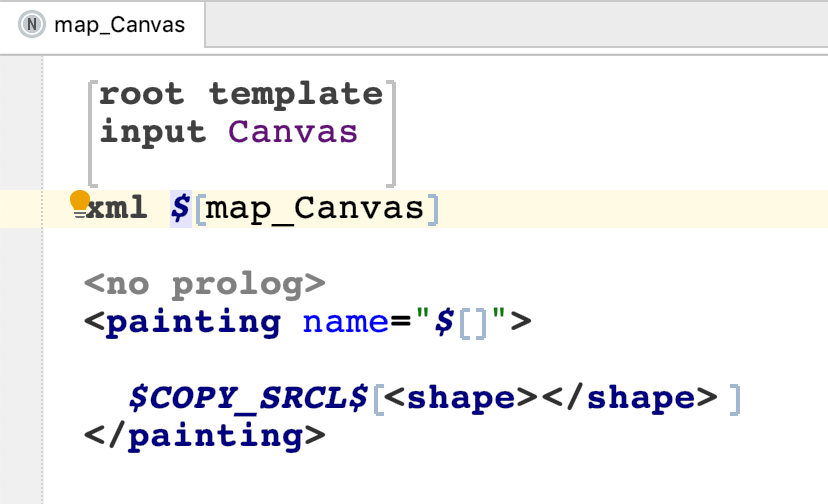This screenshot has width=828, height=504.
Task: Click the Canvas input concept reference
Action: point(293,132)
